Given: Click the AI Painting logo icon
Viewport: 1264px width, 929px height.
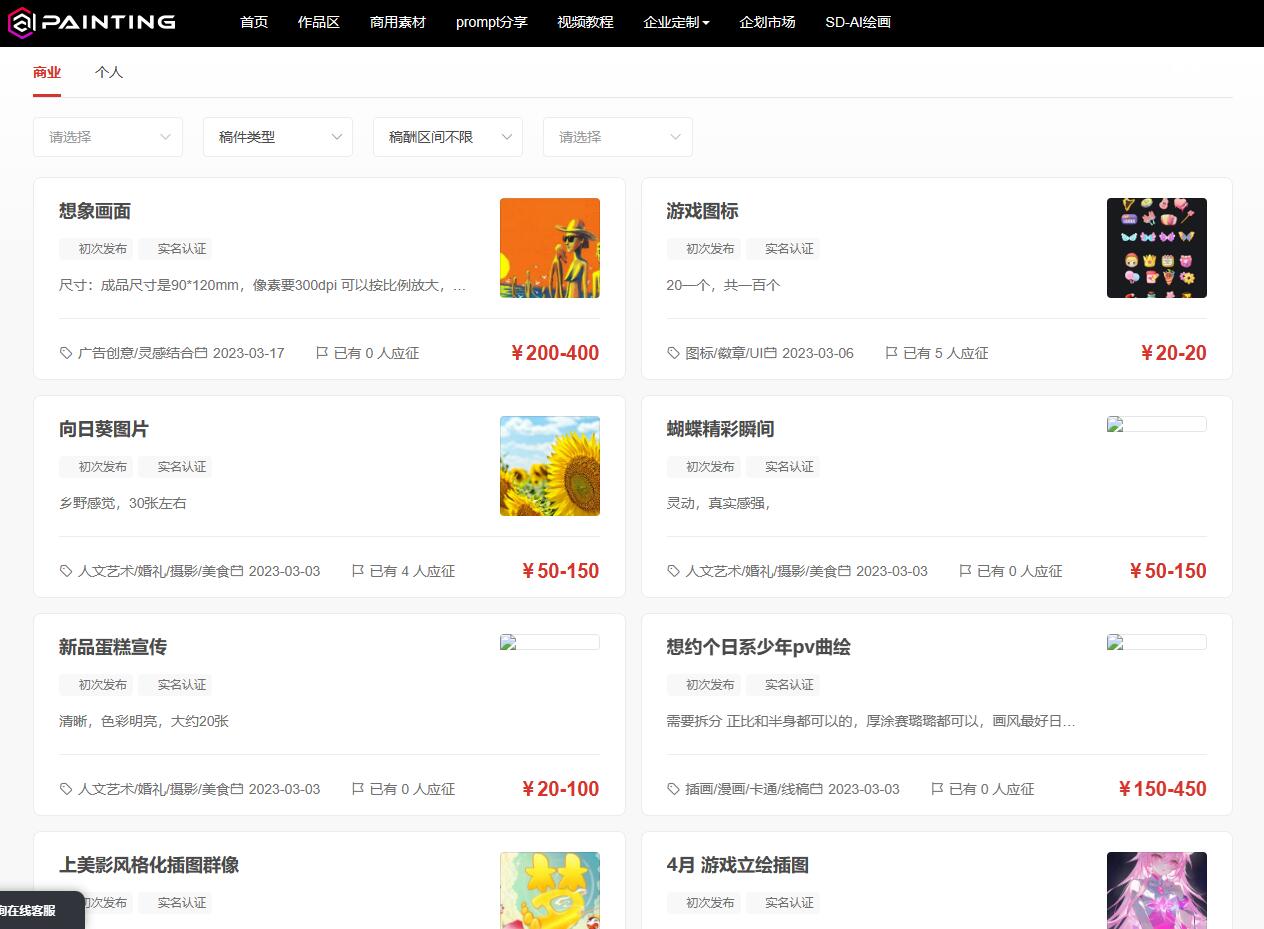Looking at the screenshot, I should pos(22,22).
